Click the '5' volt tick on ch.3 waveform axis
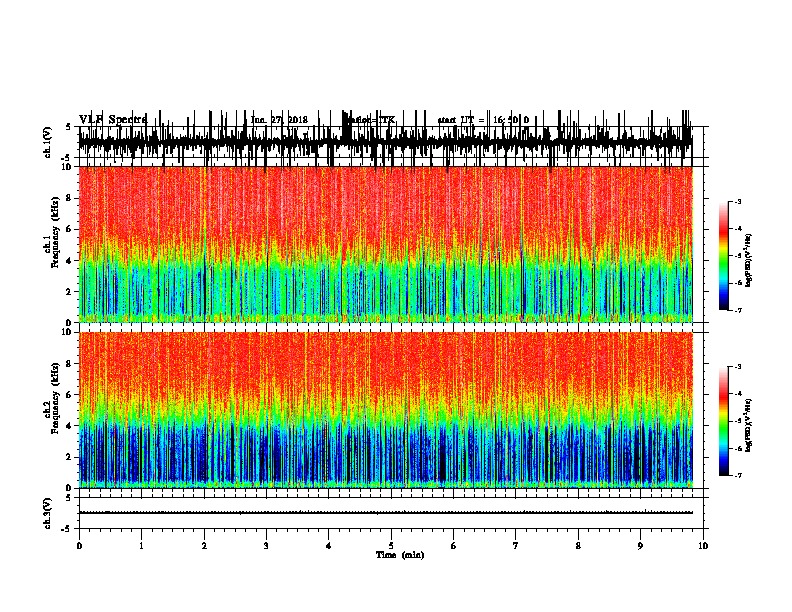 pyautogui.click(x=68, y=498)
